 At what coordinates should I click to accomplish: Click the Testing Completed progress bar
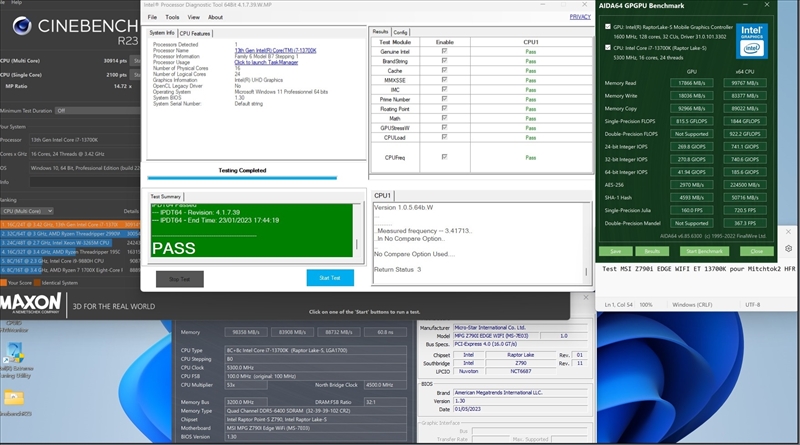pos(242,178)
